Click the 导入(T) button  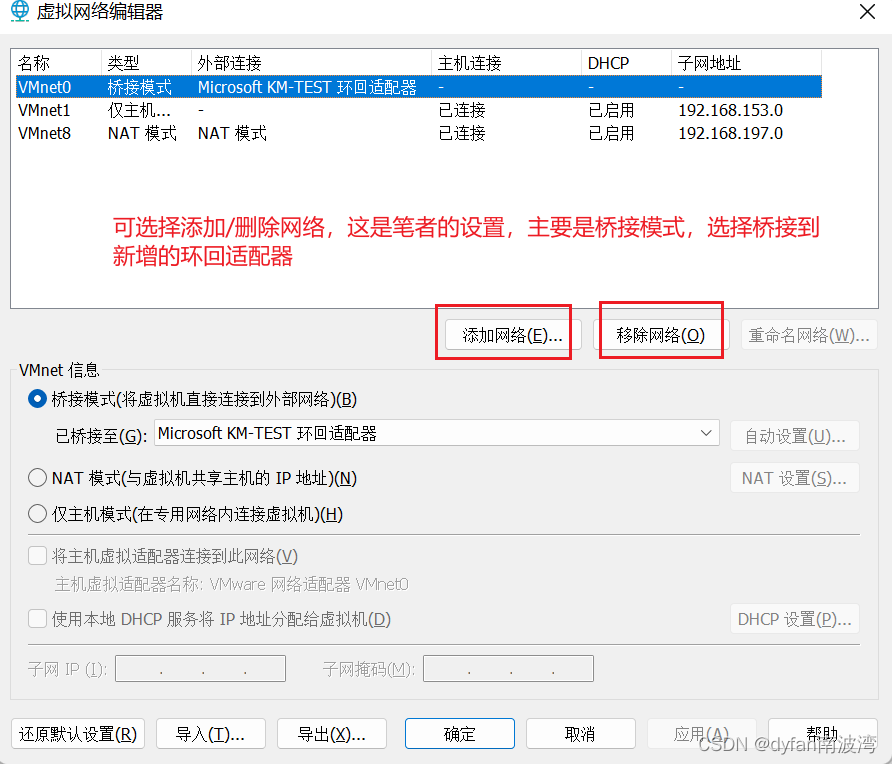pos(210,733)
